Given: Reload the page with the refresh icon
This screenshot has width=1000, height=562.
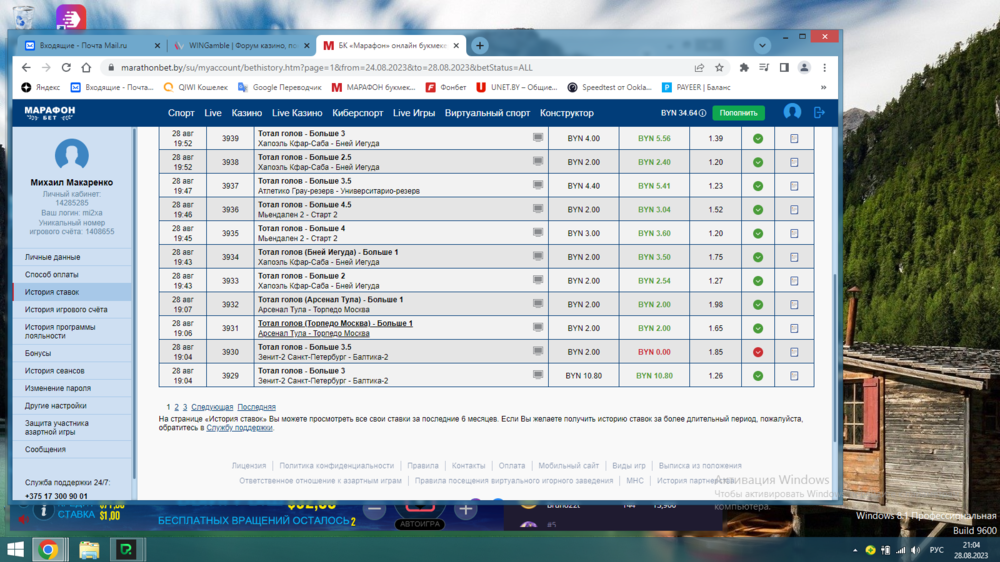Looking at the screenshot, I should [x=66, y=68].
